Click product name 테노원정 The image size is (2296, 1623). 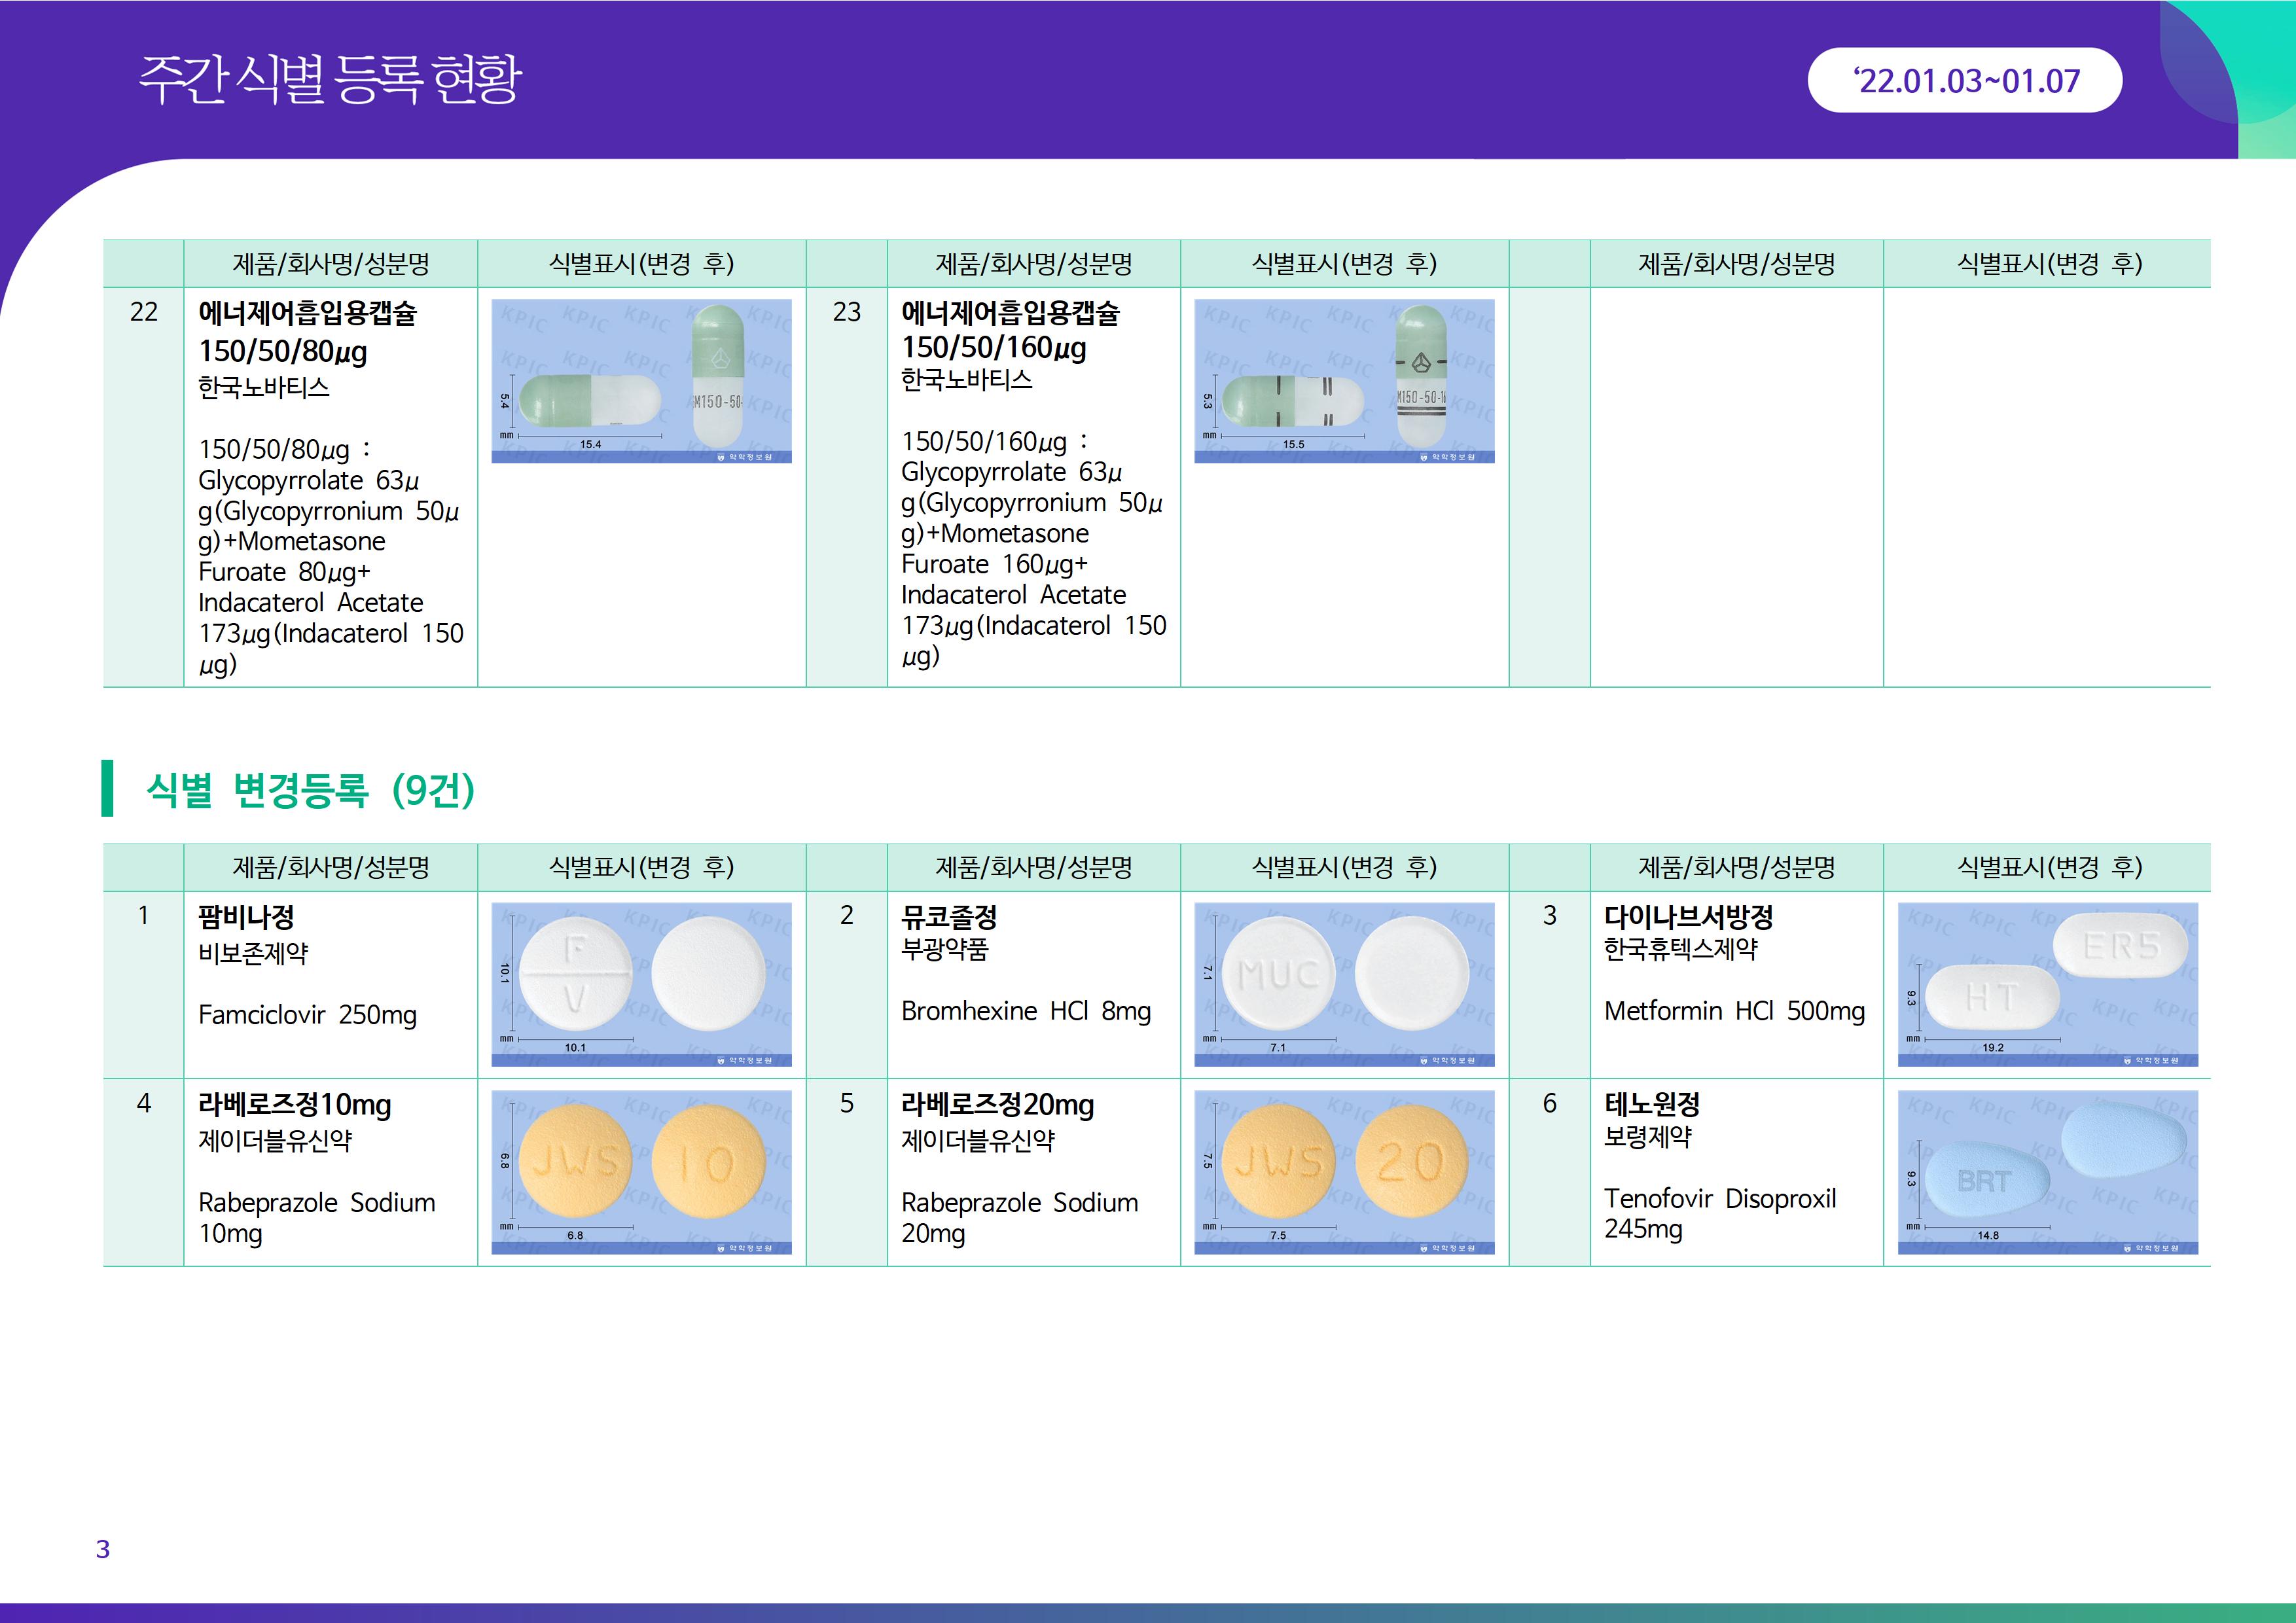pos(1651,1105)
